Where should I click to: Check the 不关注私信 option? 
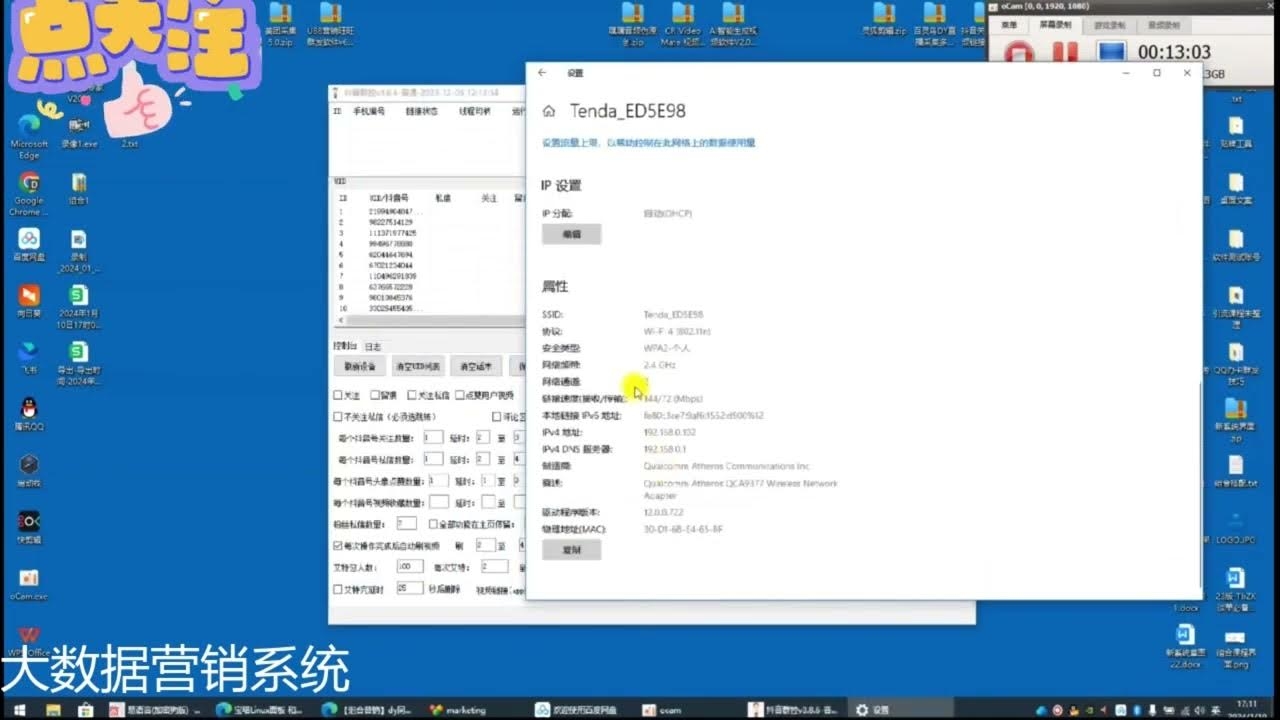(337, 414)
